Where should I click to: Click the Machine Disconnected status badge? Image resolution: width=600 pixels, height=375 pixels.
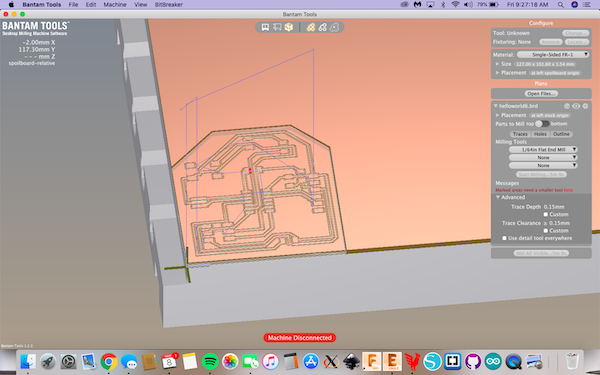[x=300, y=338]
